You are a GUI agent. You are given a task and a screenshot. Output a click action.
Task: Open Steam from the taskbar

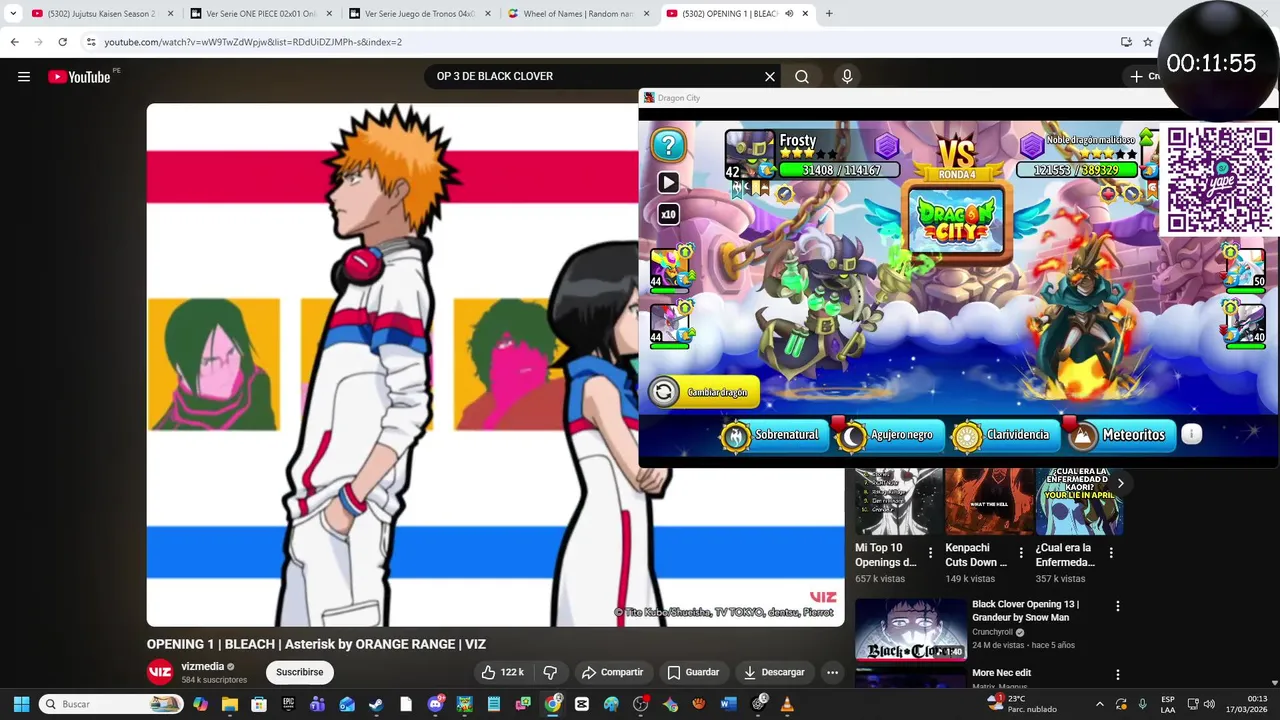pos(376,704)
